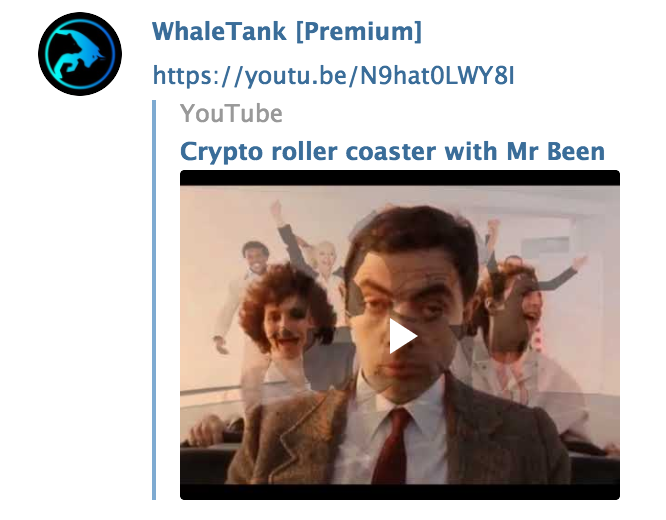Open the WhaleTank [Premium] sender profile
This screenshot has height=520, width=666.
287,31
